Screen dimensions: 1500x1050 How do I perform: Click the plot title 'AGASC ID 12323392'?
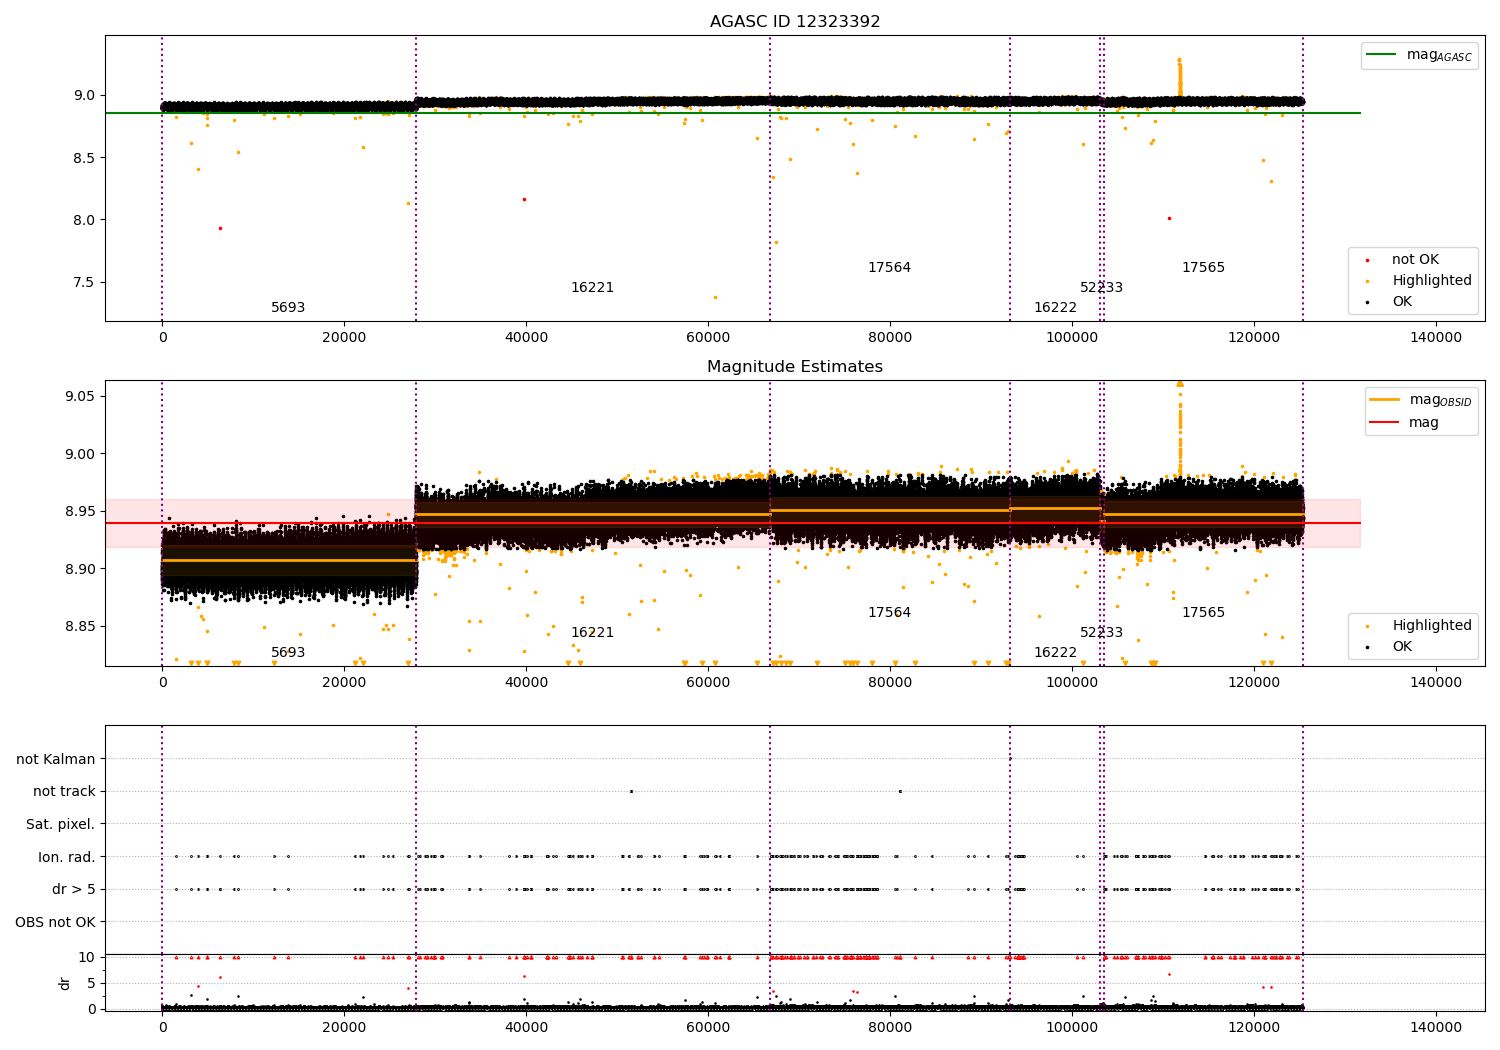(x=795, y=22)
